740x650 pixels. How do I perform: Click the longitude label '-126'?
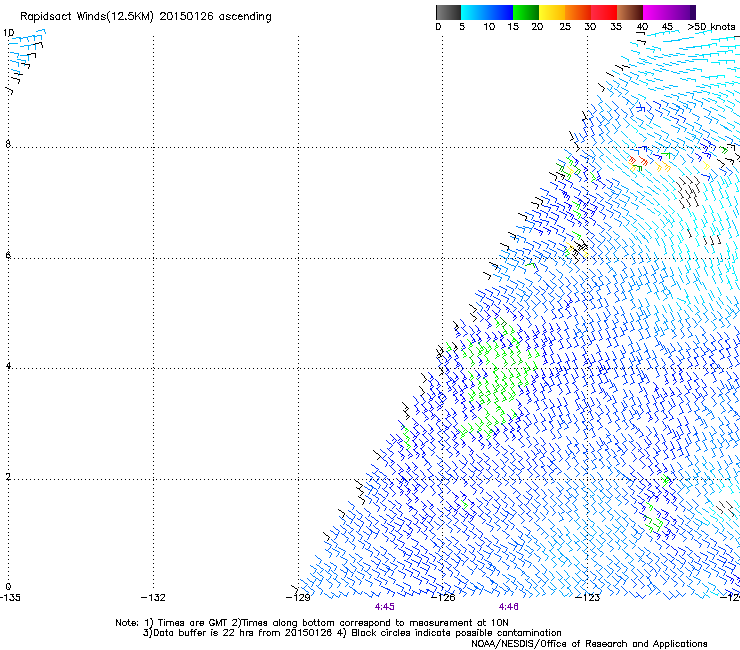444,598
